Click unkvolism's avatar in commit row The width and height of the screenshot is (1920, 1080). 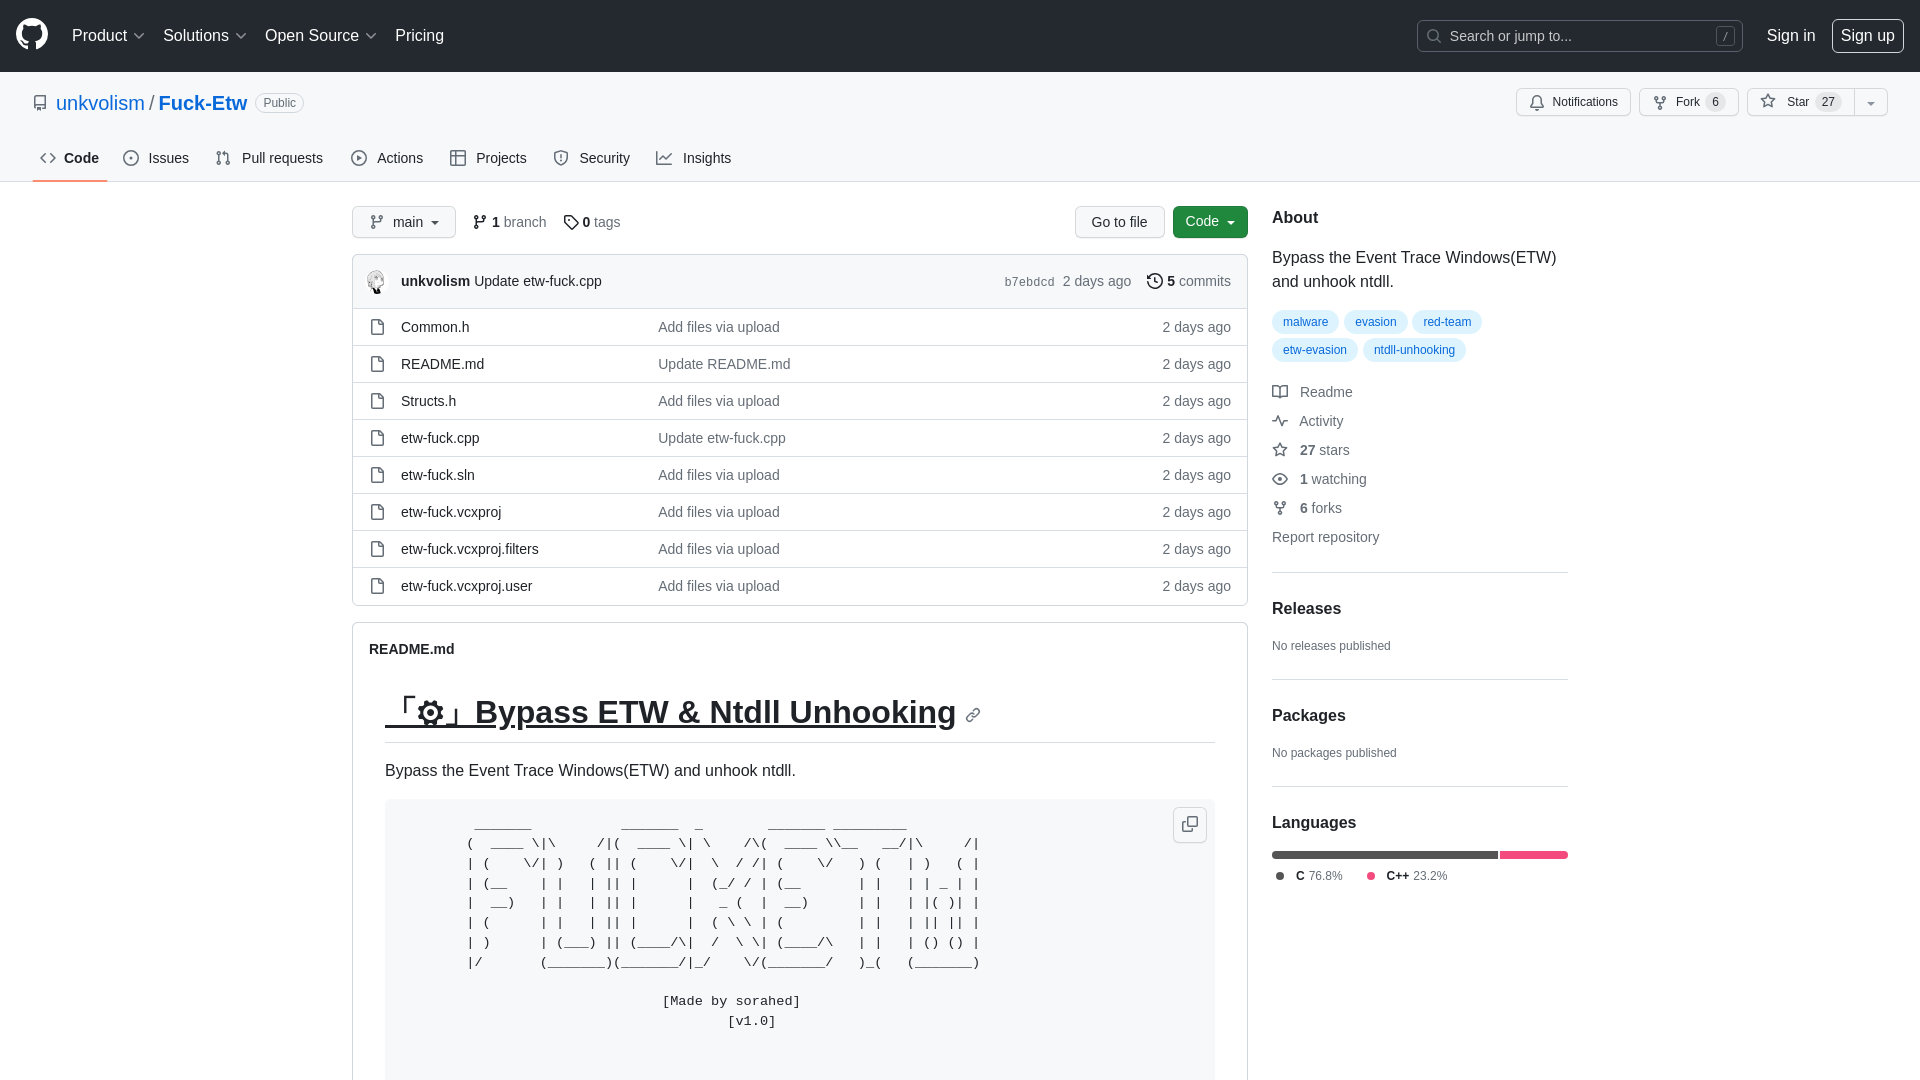click(x=377, y=281)
